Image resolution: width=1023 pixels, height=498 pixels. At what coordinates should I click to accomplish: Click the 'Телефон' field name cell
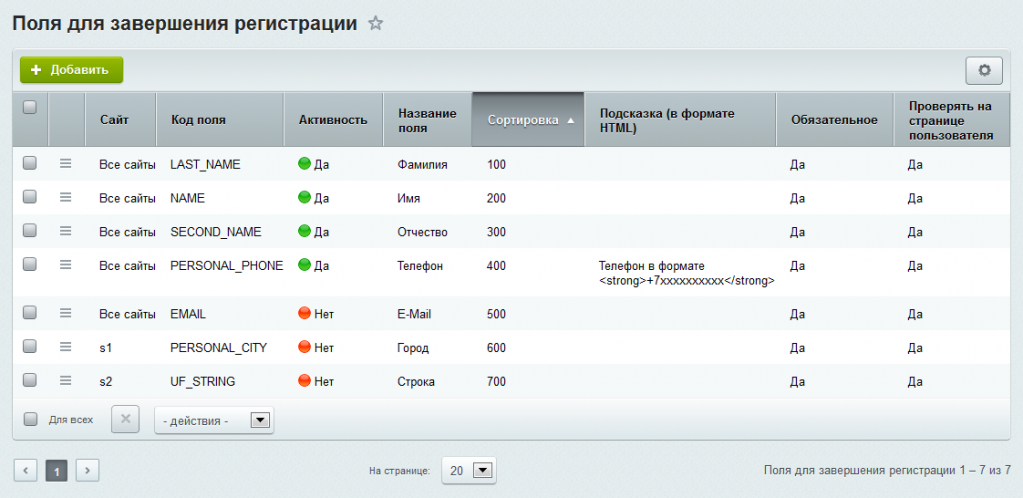pos(420,266)
